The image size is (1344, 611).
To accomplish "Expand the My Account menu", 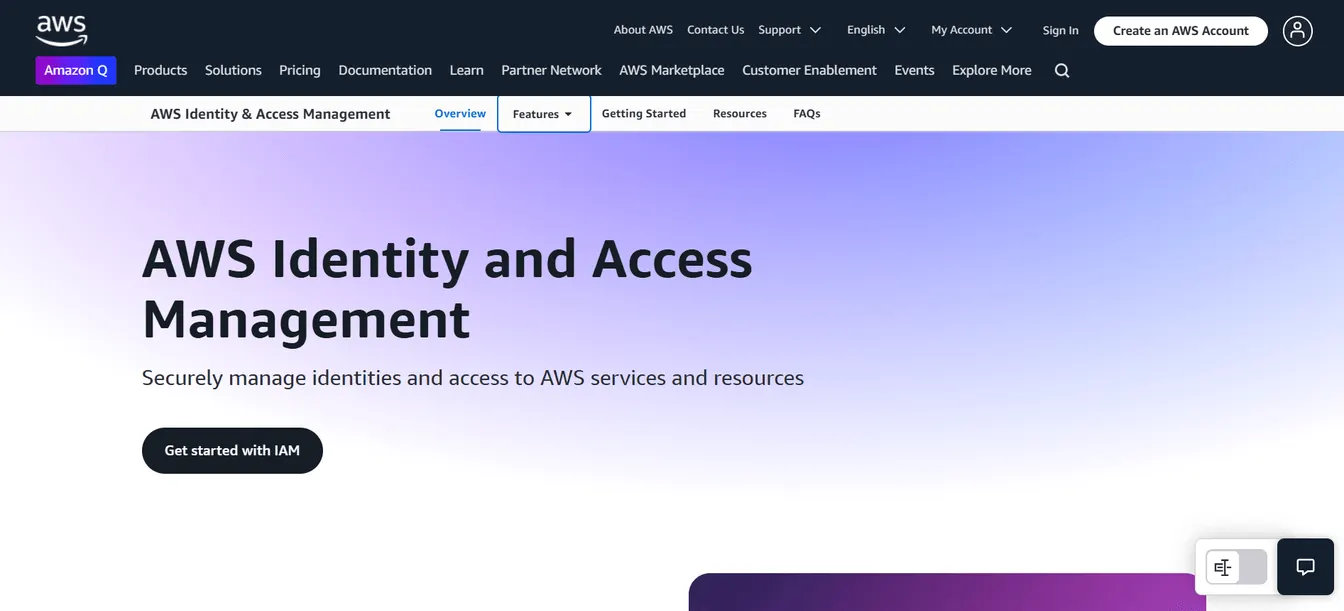I will click(x=971, y=30).
